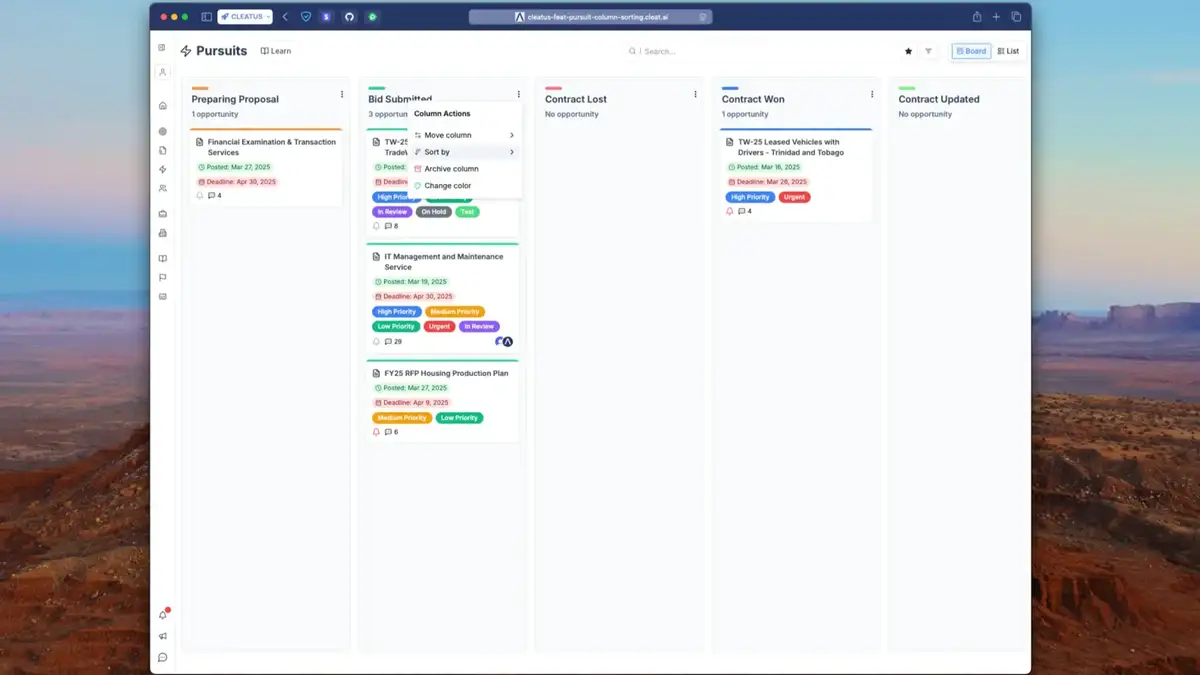This screenshot has height=675, width=1200.
Task: Open the home icon in left sidebar
Action: point(163,105)
